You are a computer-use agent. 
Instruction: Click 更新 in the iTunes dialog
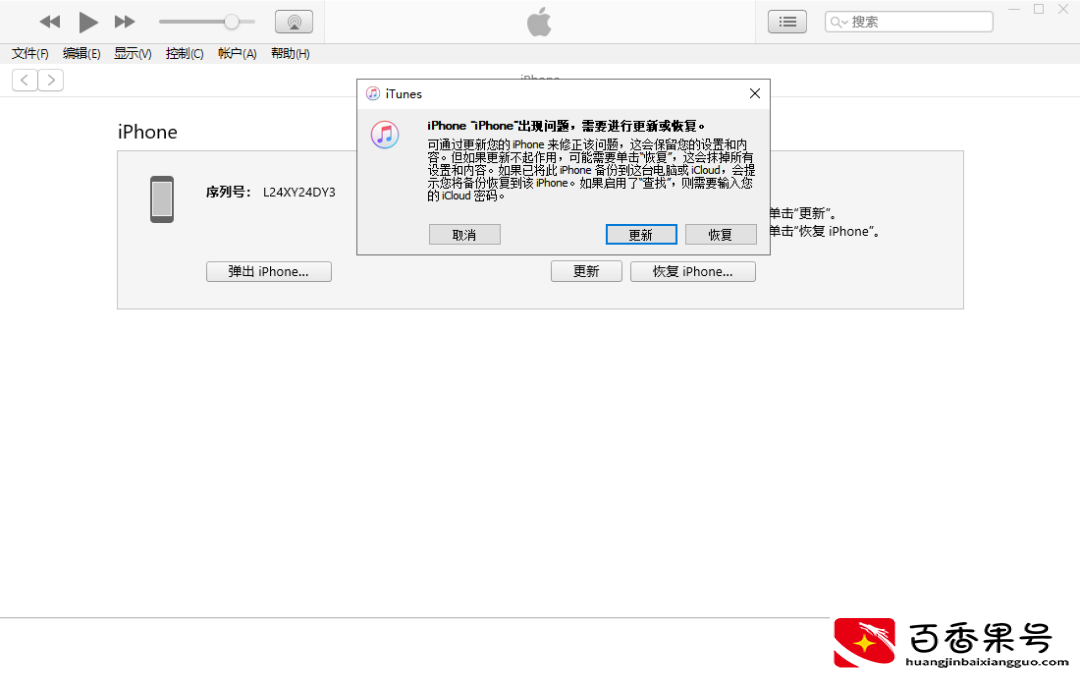click(641, 235)
